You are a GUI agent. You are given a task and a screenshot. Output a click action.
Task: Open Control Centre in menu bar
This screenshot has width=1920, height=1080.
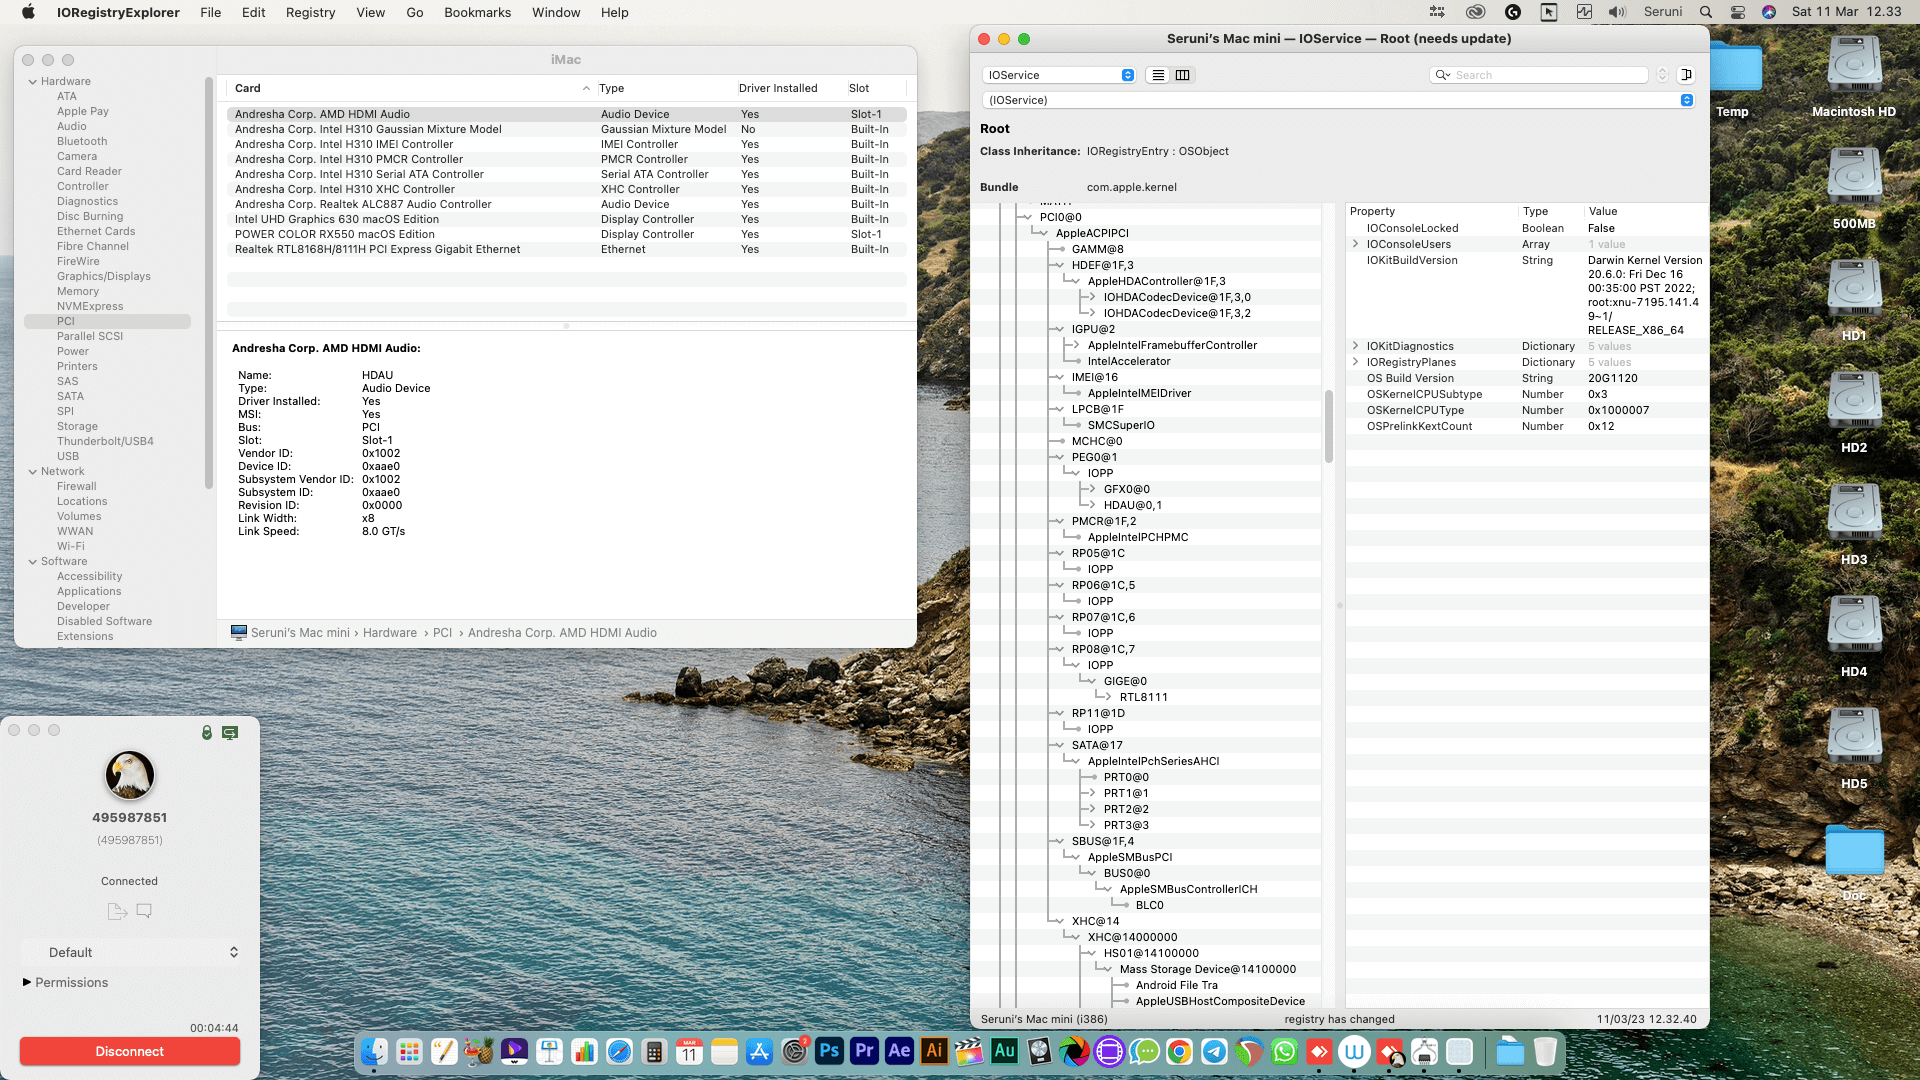[x=1738, y=12]
